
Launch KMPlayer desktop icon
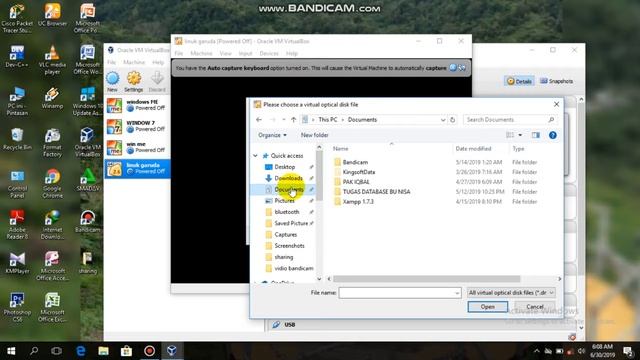[x=17, y=262]
